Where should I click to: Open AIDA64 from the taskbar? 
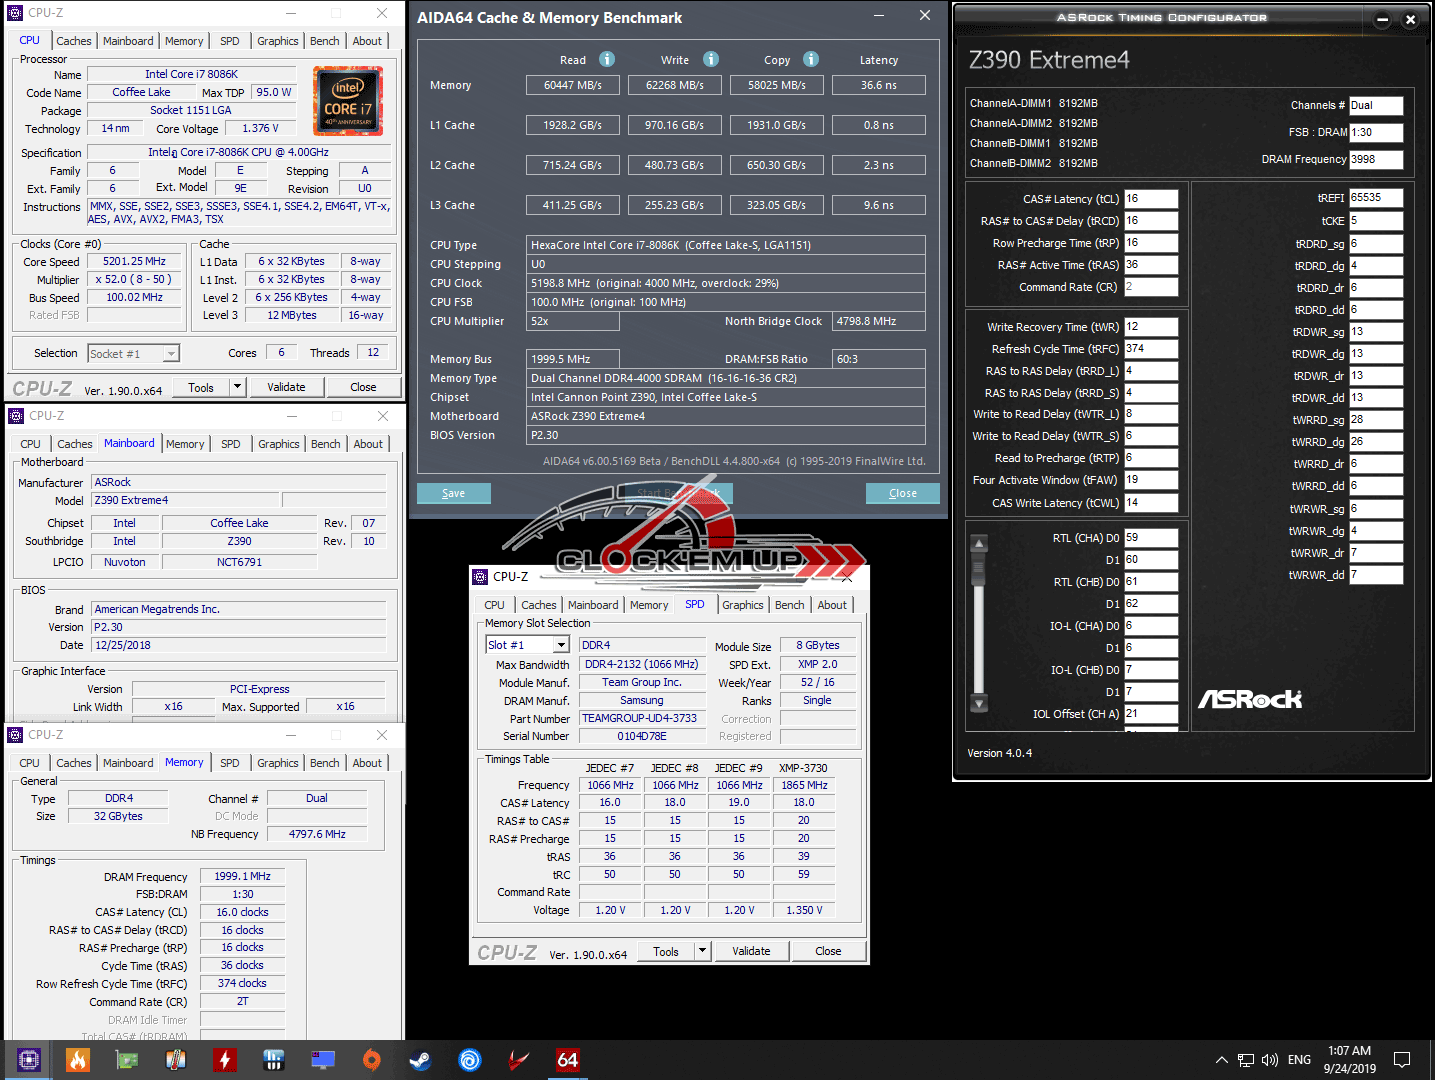point(567,1060)
